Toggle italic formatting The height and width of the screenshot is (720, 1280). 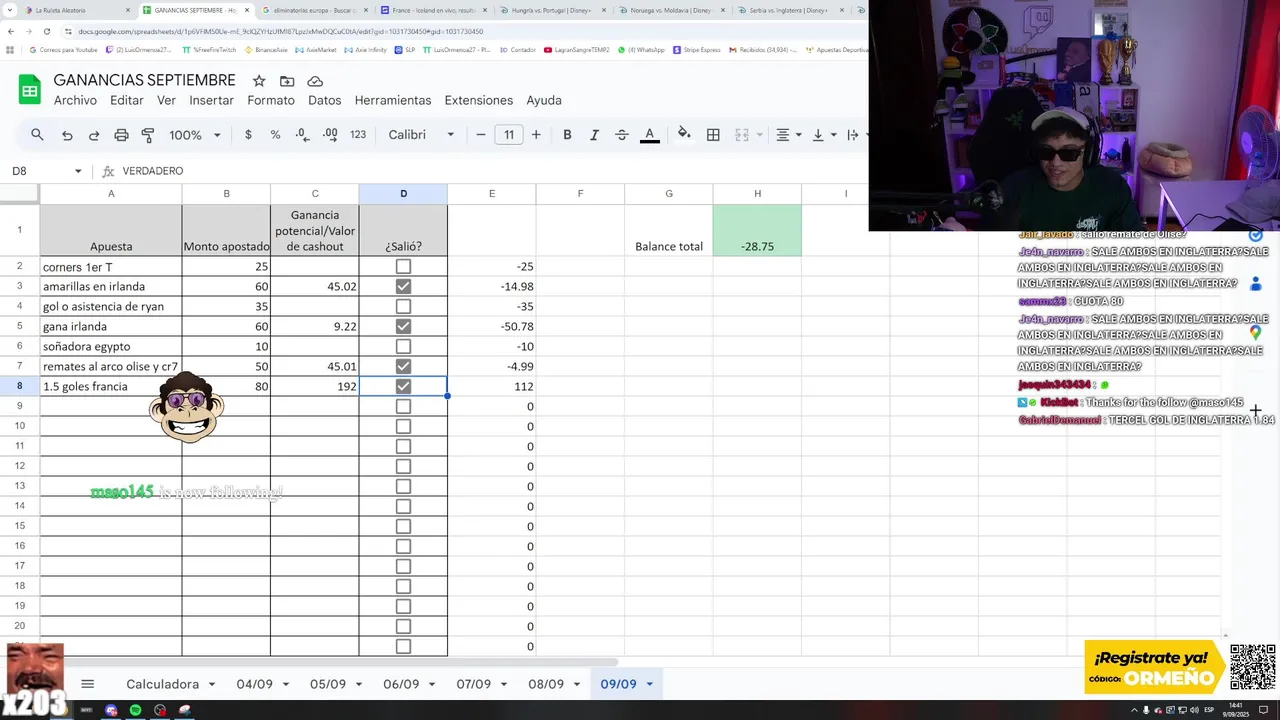click(x=594, y=135)
